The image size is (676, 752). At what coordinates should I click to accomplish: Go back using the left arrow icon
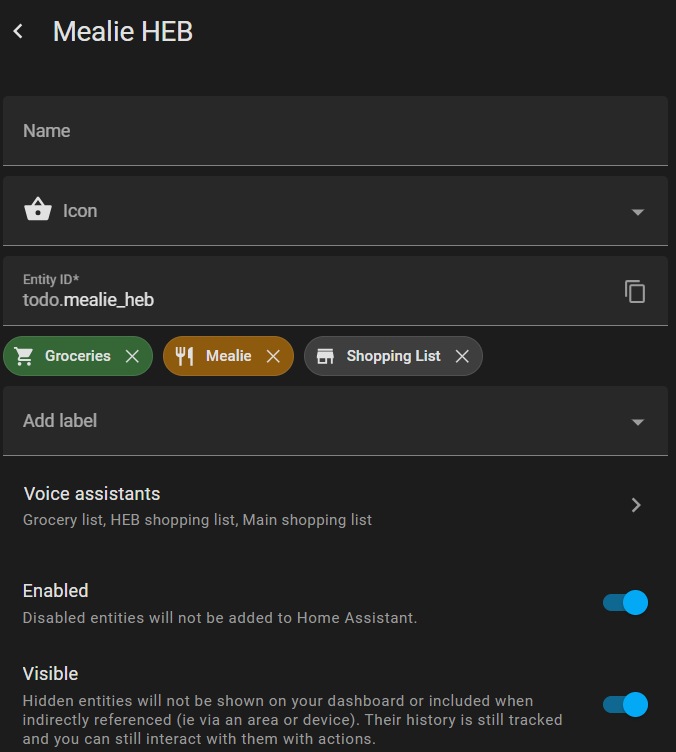[18, 32]
